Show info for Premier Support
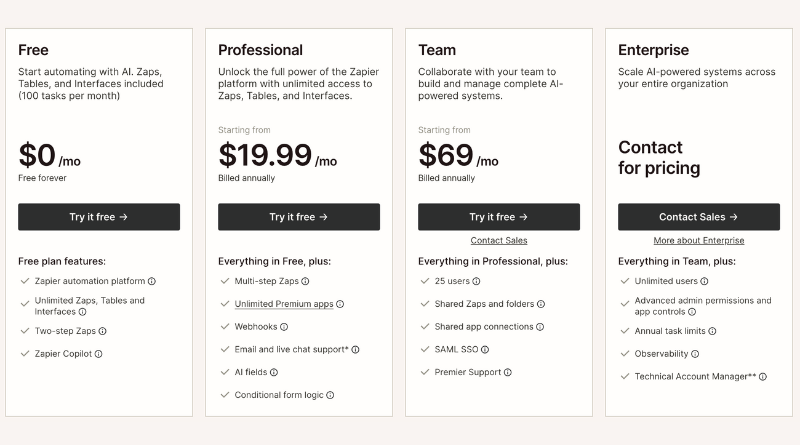The image size is (800, 445). tap(508, 372)
